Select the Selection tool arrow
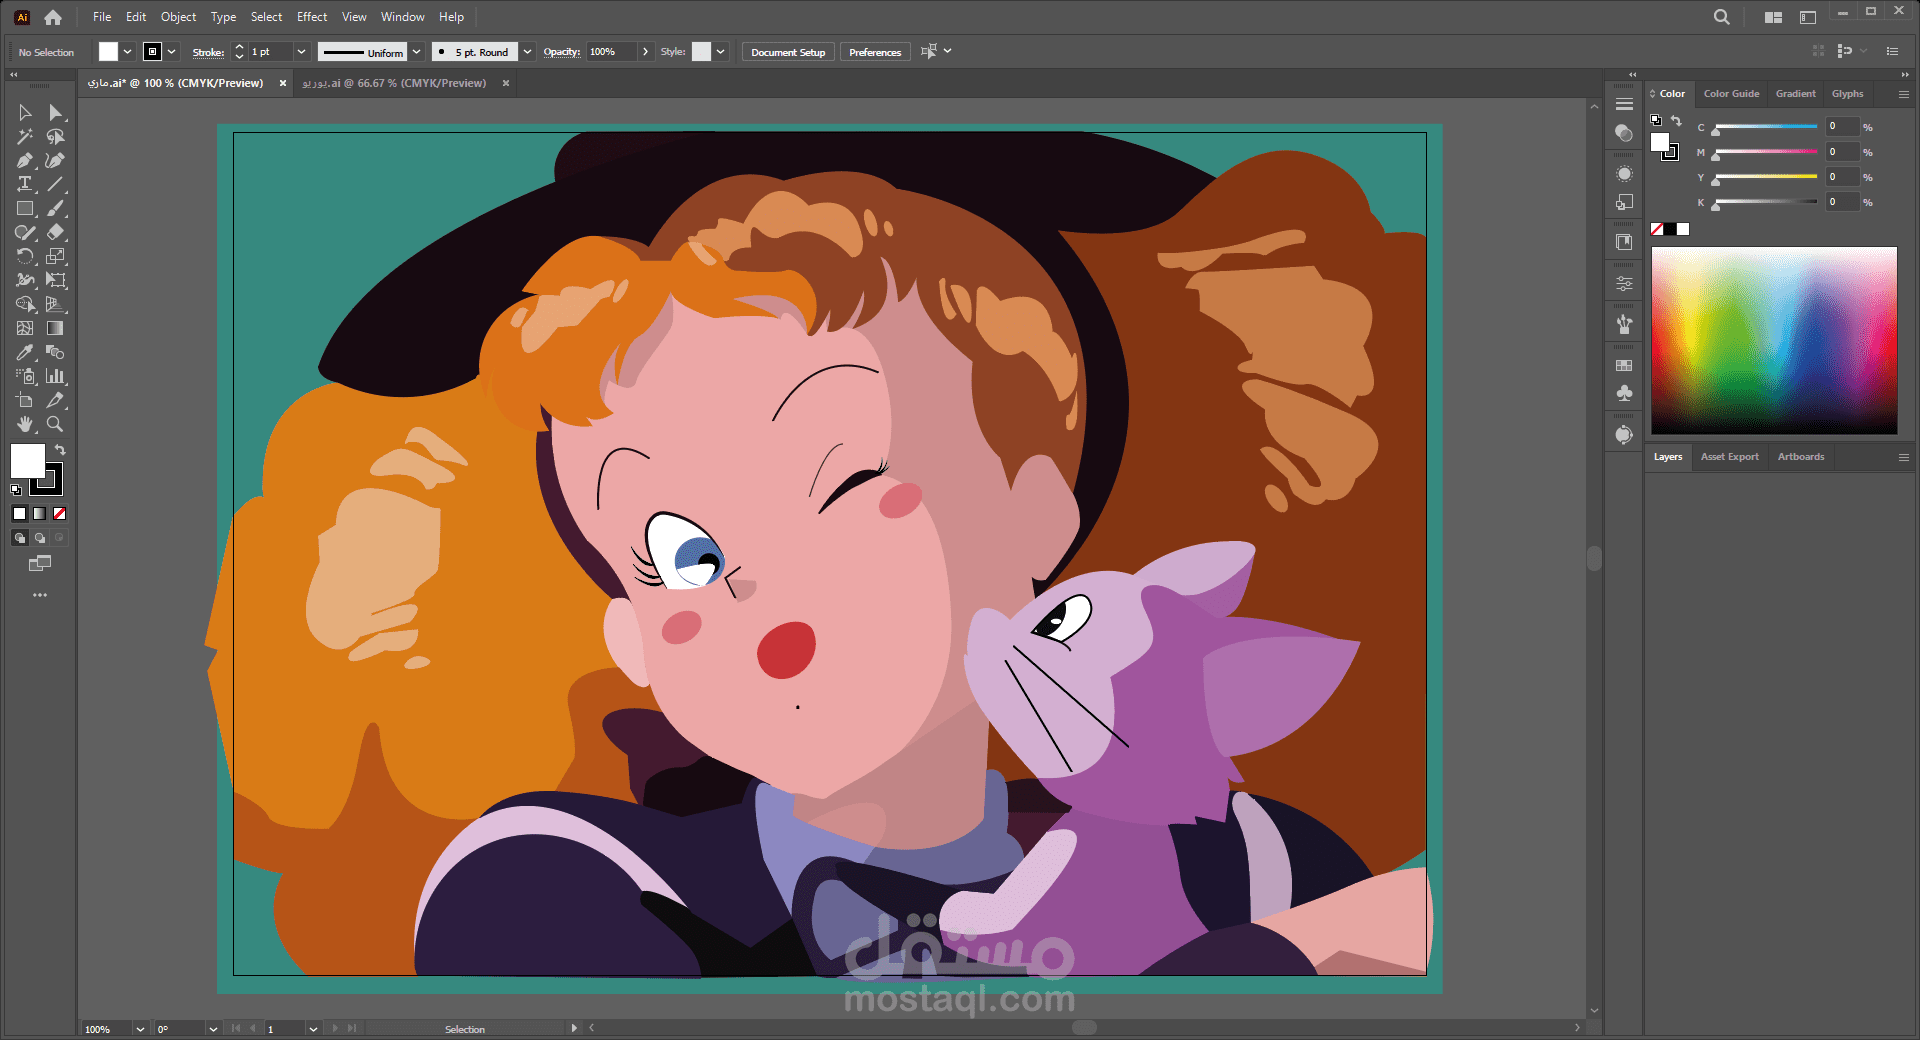Viewport: 1920px width, 1040px height. coord(25,113)
